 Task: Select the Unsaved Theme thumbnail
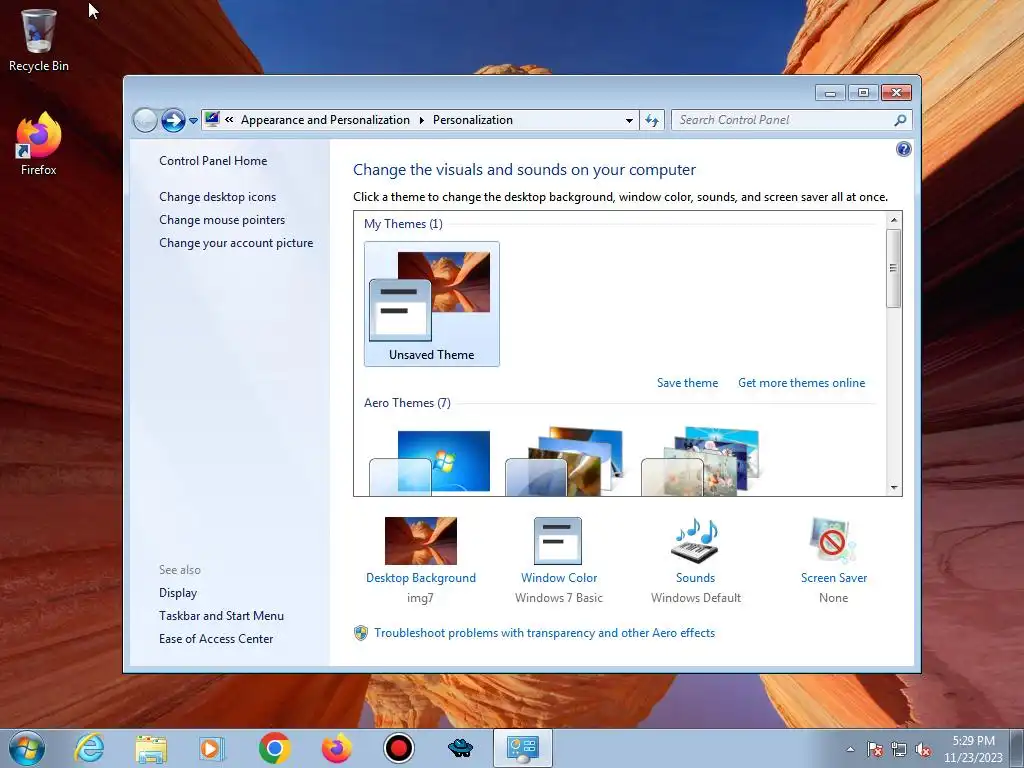coord(432,304)
